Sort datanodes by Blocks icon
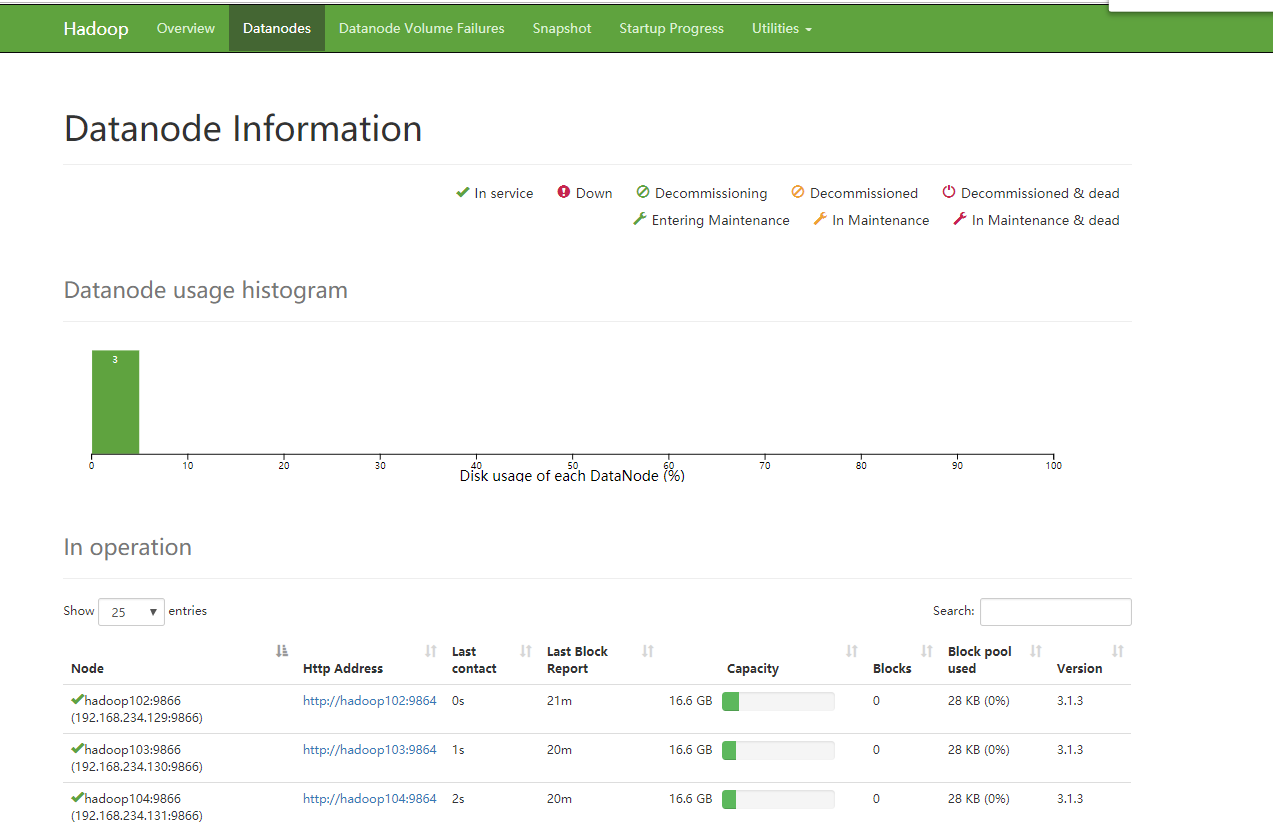1273x825 pixels. pyautogui.click(x=927, y=651)
